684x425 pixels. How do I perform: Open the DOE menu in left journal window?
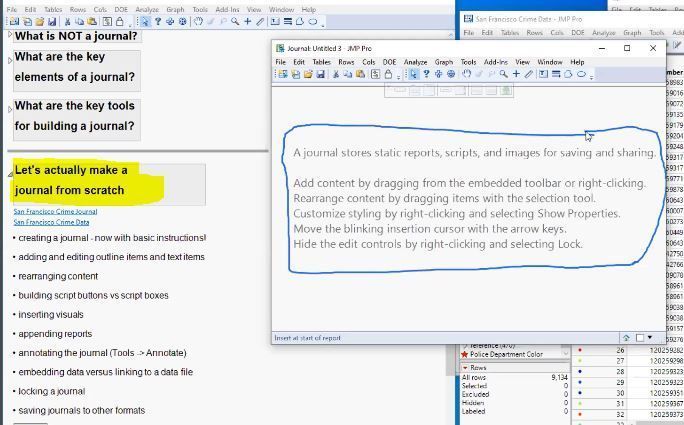tap(121, 9)
